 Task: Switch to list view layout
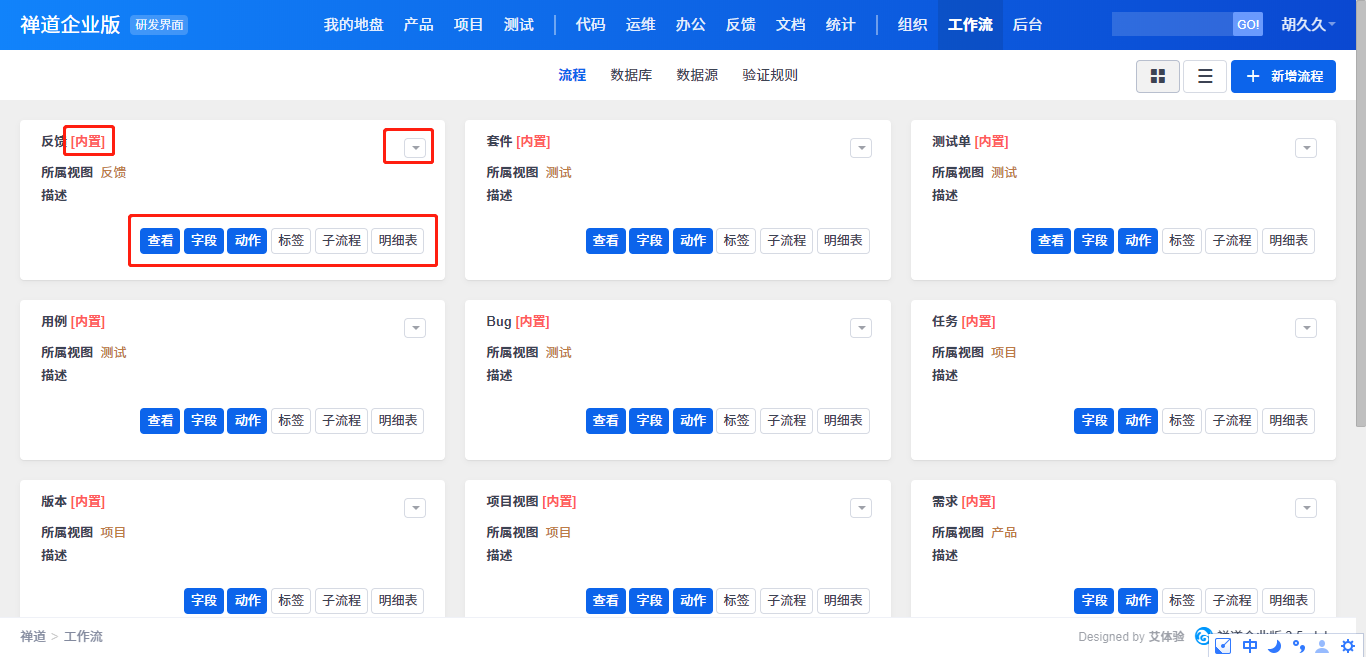pos(1205,77)
